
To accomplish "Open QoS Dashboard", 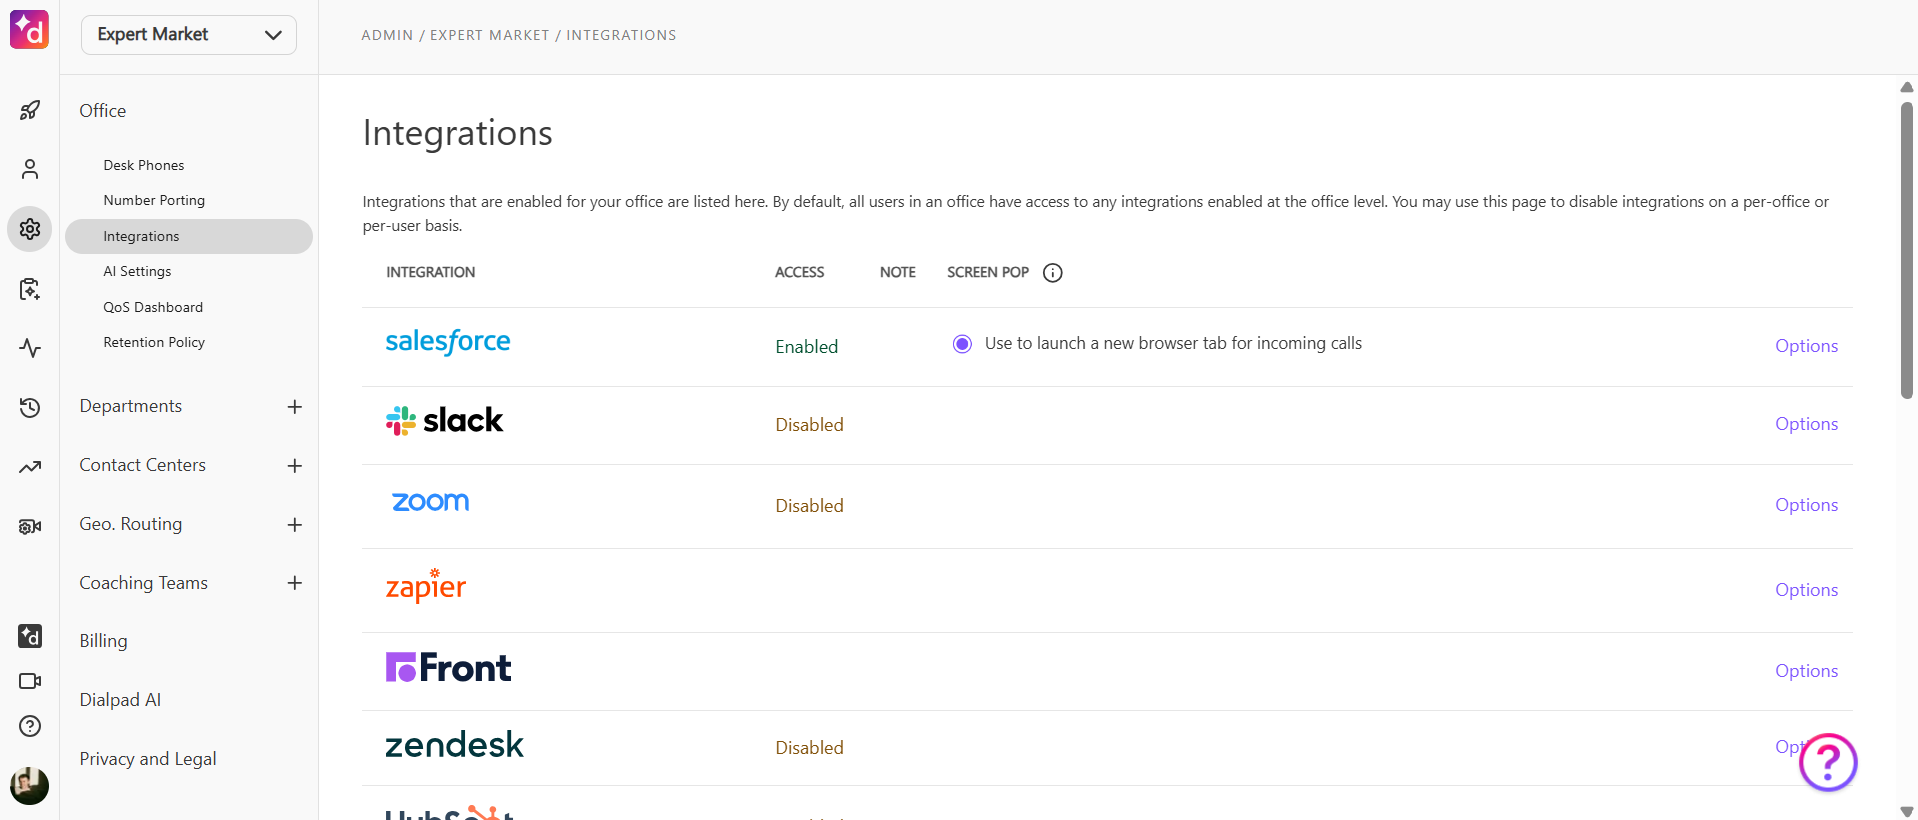I will click(153, 307).
